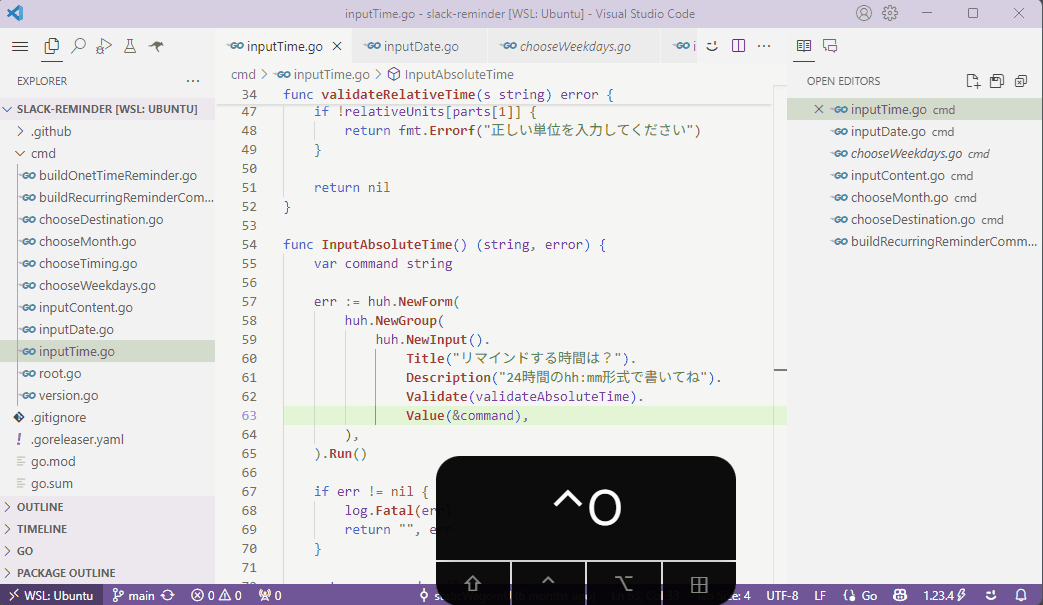Open the Explorer Views and More Actions ellipsis
The image size is (1043, 605).
(193, 81)
